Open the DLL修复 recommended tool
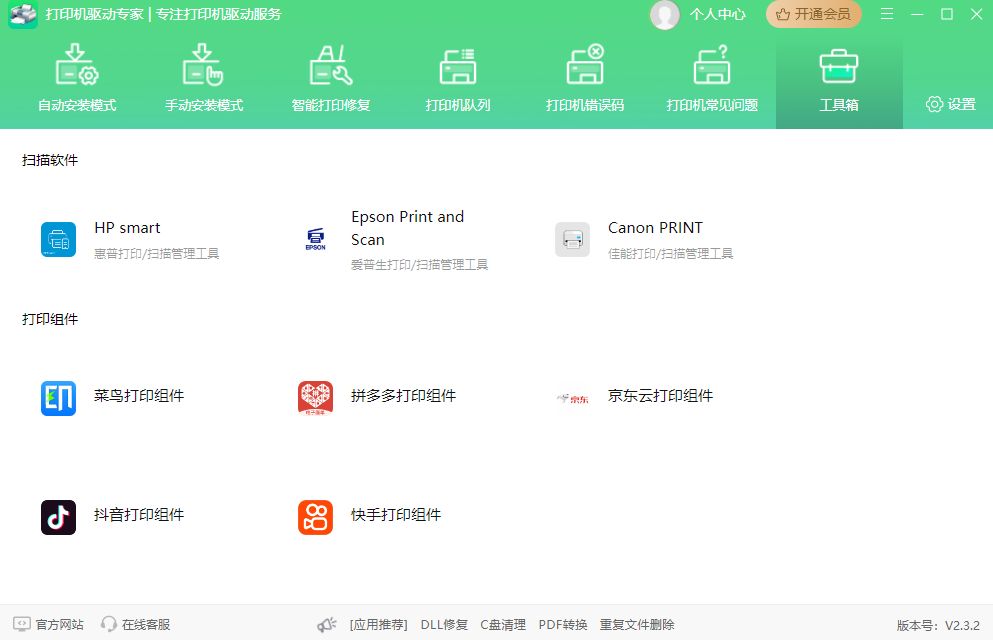Viewport: 993px width, 640px height. point(444,624)
